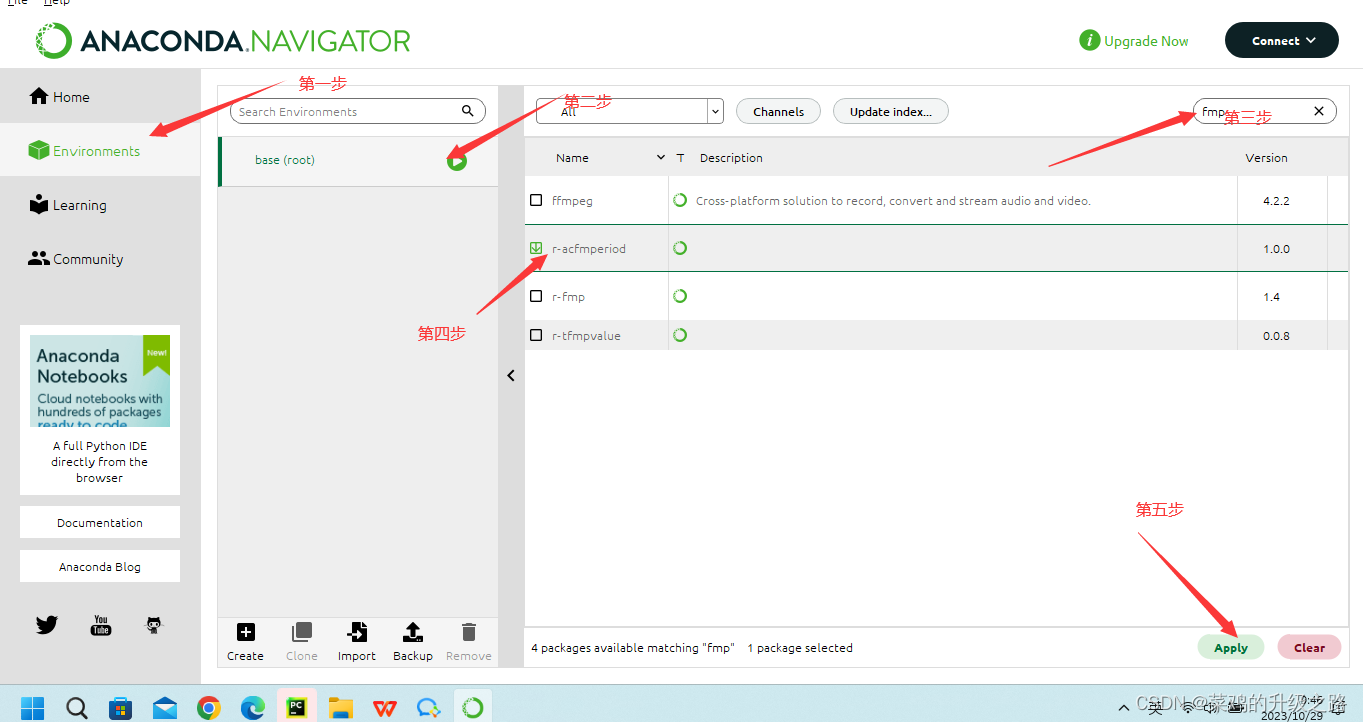Click the Search Environments field
Image resolution: width=1363 pixels, height=722 pixels.
[357, 112]
